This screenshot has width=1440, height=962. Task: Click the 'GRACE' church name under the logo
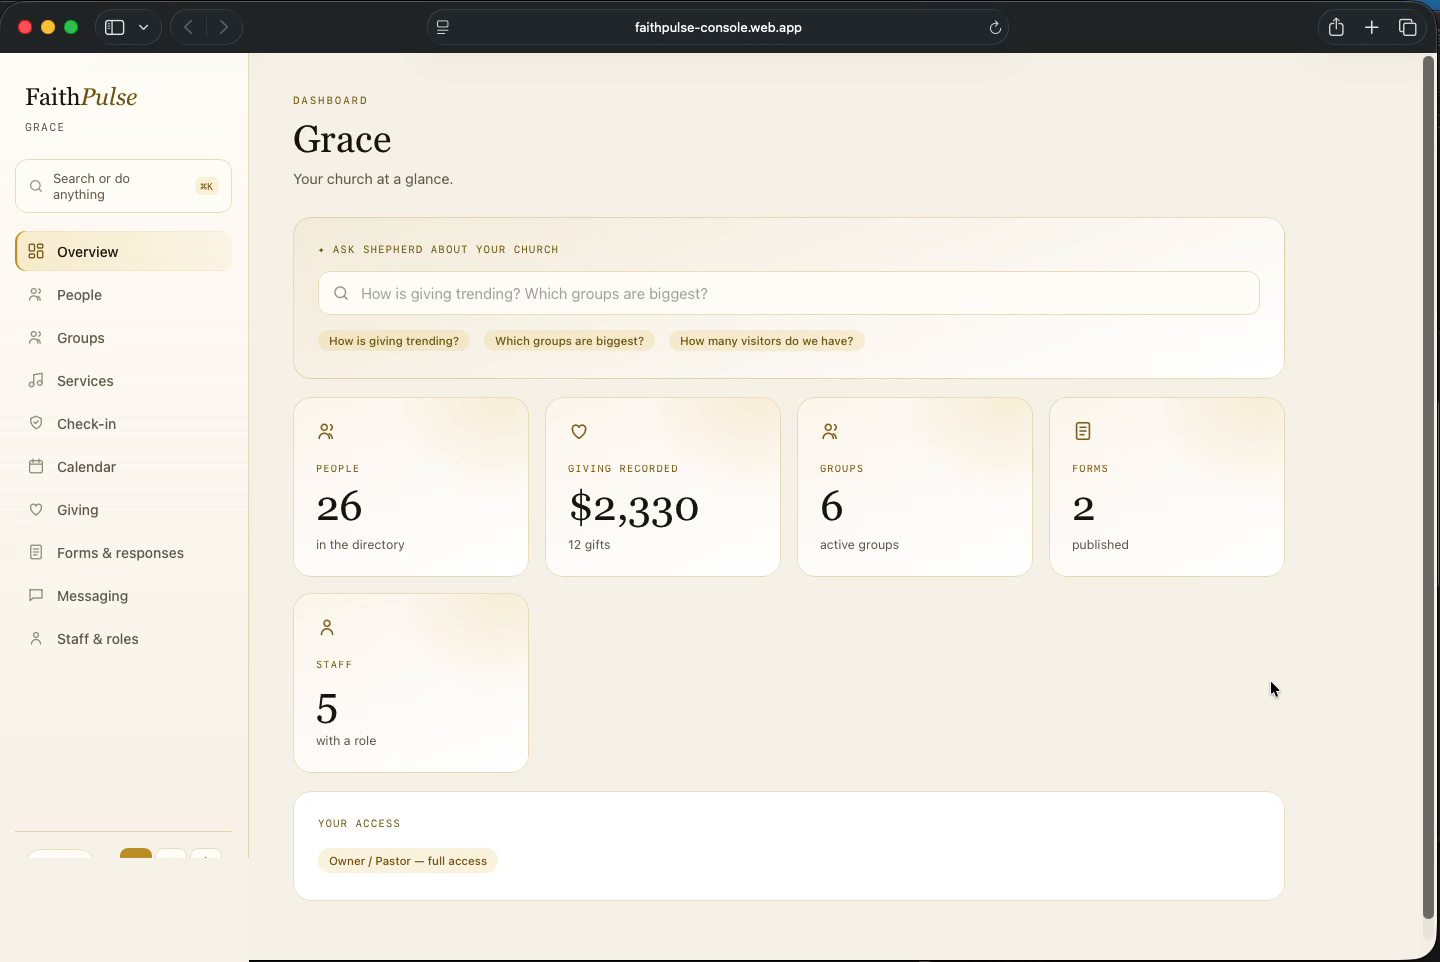45,128
